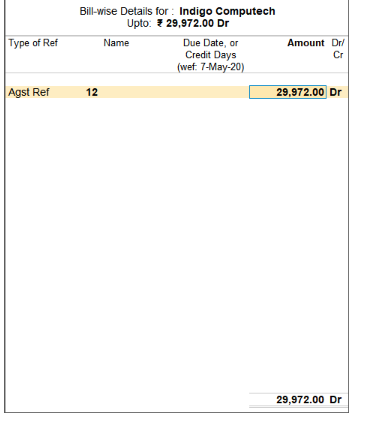Click the Dr/ Cr column header
This screenshot has width=370, height=421.
point(338,49)
